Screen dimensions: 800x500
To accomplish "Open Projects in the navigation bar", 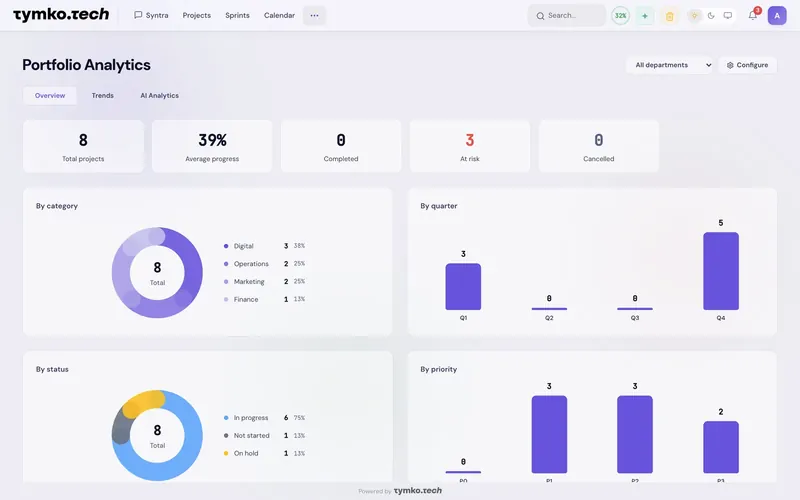I will [196, 15].
